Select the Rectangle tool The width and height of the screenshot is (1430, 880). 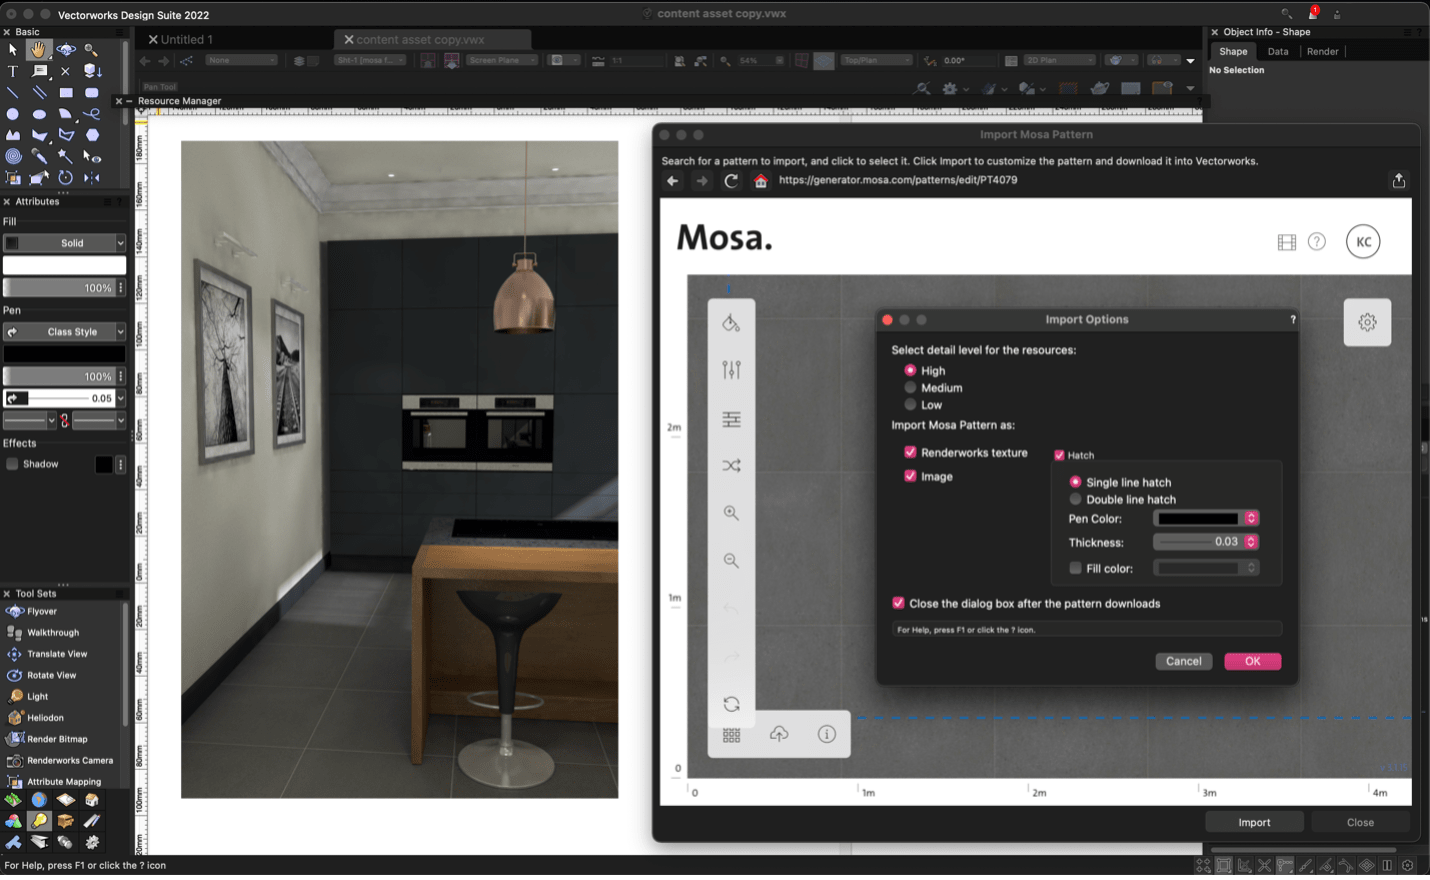66,92
